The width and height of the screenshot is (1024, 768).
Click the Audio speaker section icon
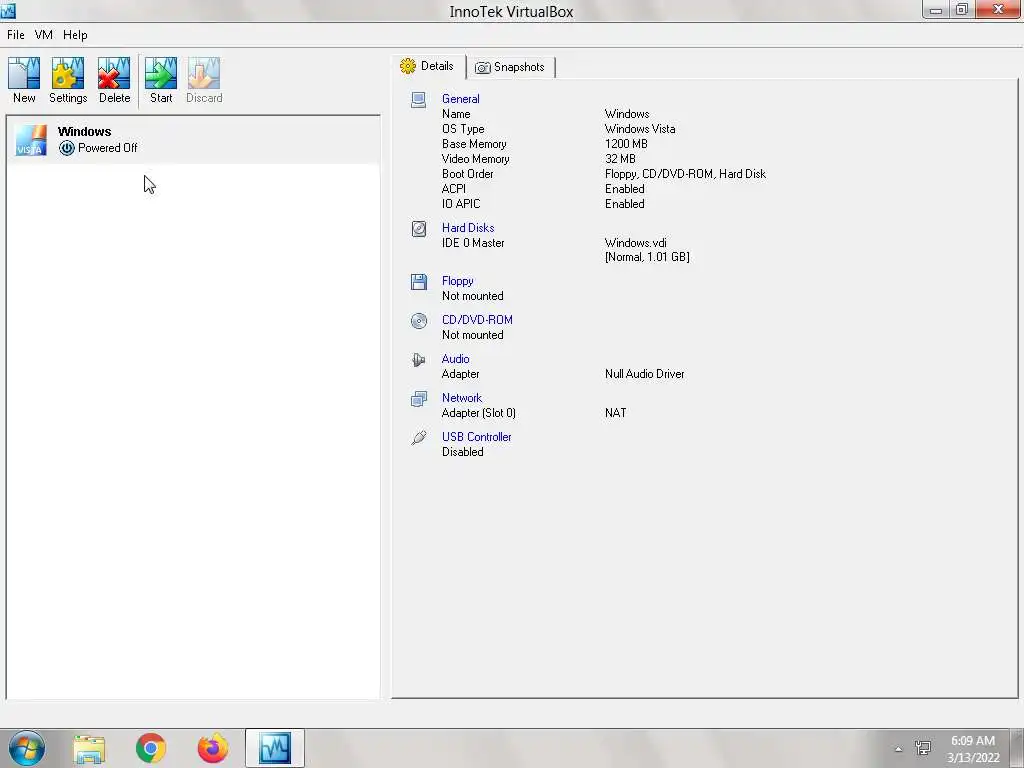click(x=419, y=360)
